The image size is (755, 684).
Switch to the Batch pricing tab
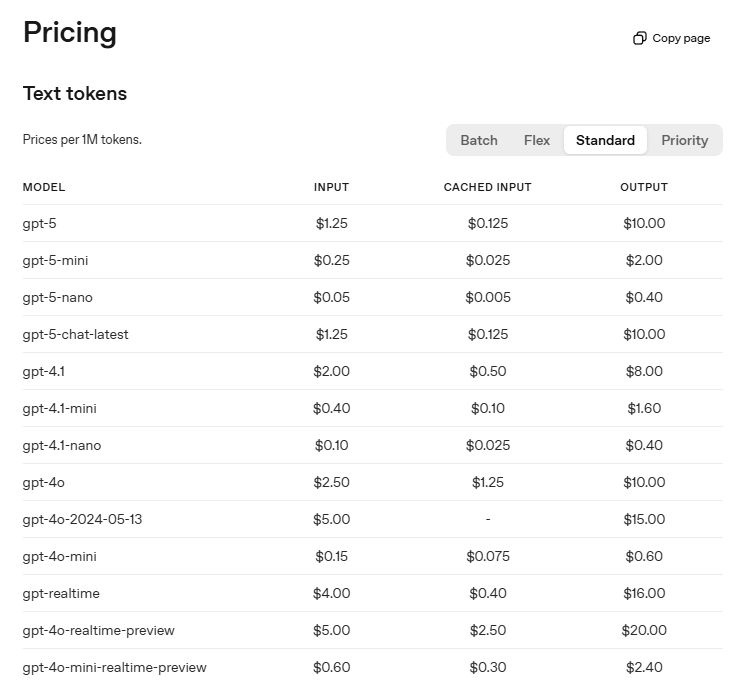click(478, 140)
